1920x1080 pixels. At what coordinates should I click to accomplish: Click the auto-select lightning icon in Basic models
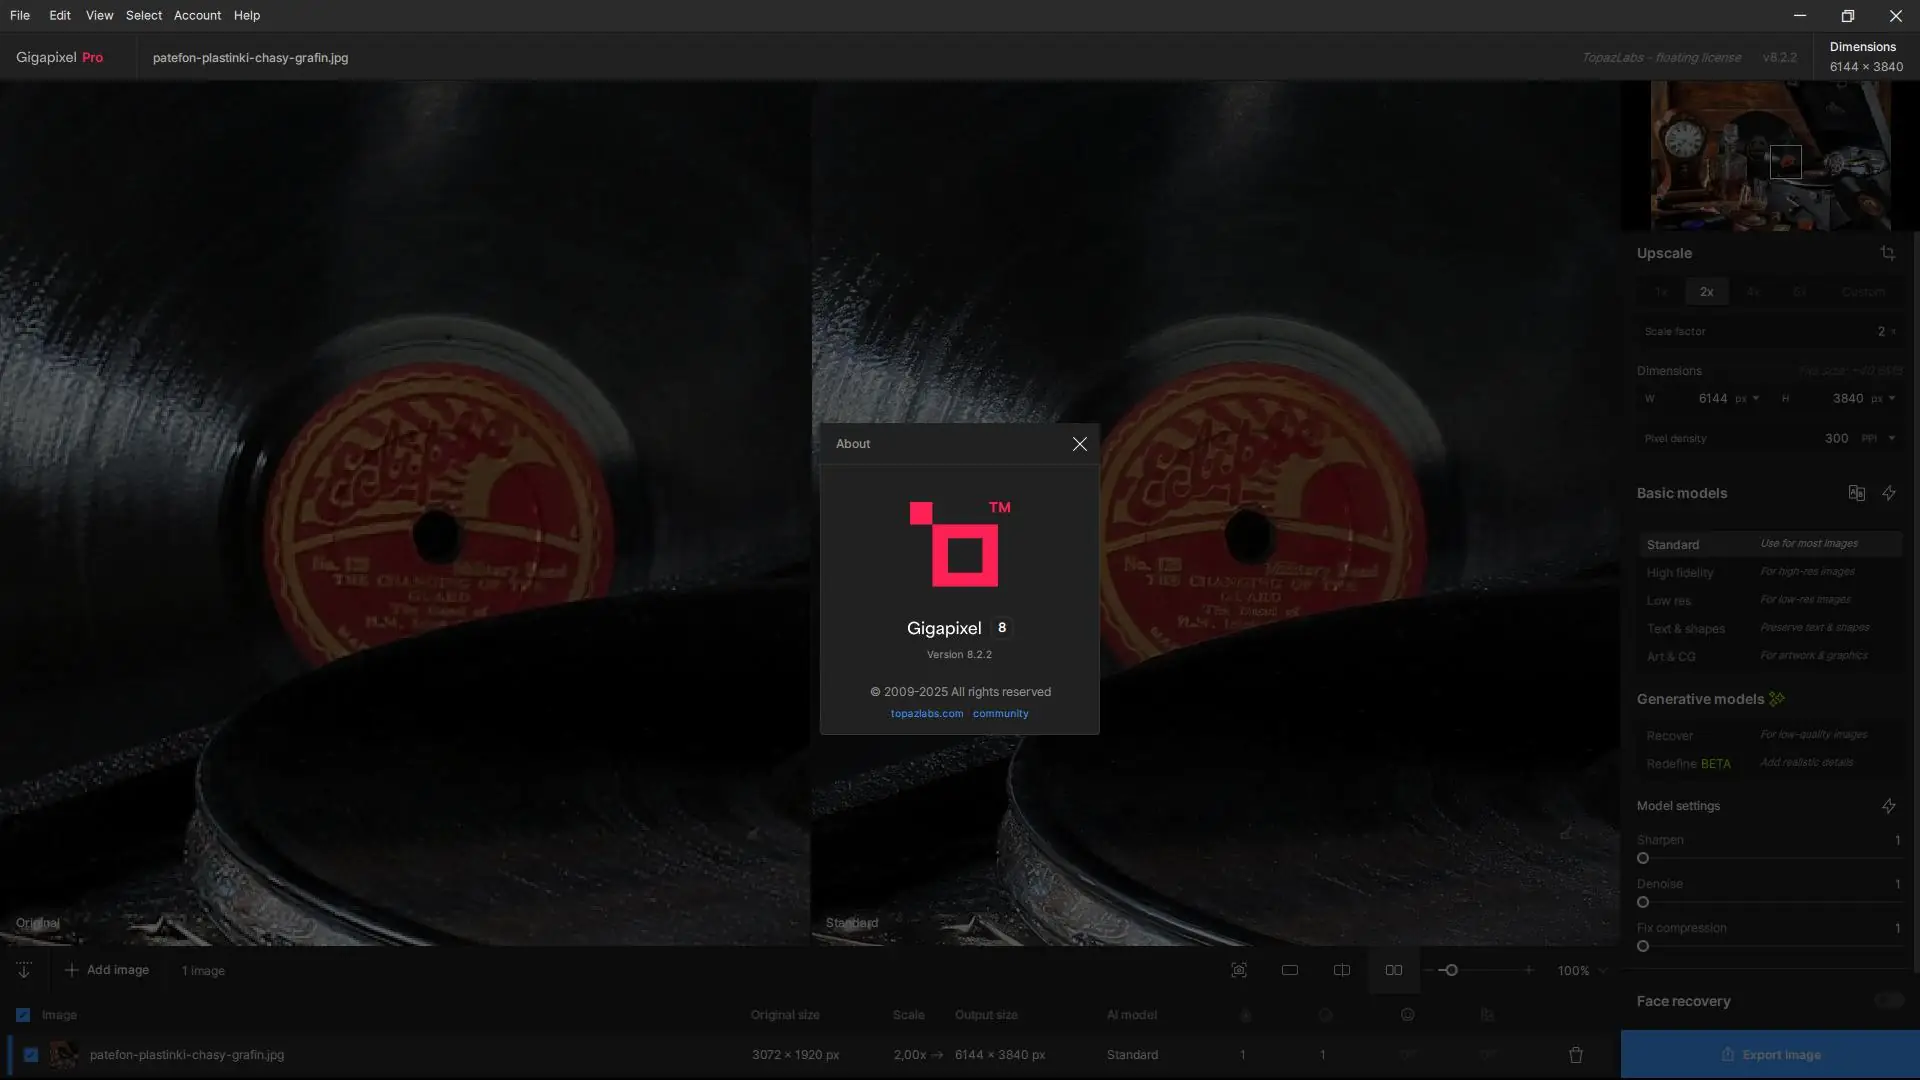coord(1888,493)
